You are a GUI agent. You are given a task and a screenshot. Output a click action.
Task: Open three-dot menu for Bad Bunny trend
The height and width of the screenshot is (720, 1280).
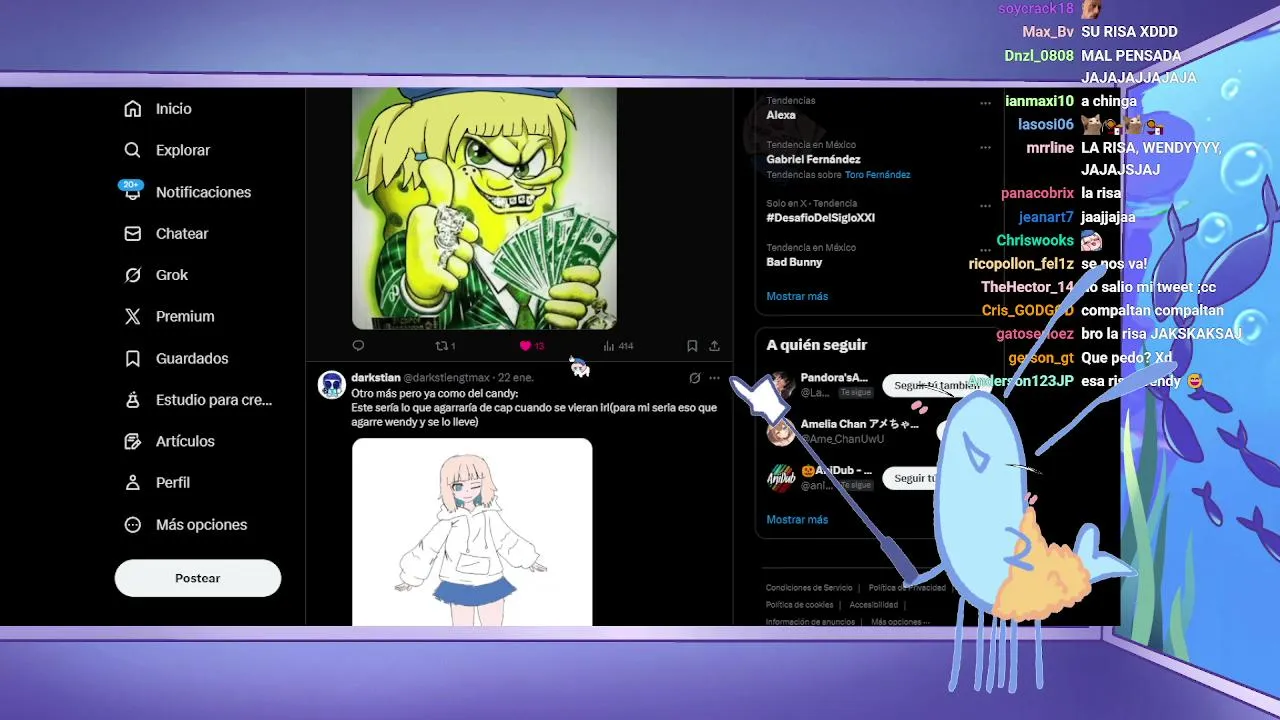click(x=985, y=248)
